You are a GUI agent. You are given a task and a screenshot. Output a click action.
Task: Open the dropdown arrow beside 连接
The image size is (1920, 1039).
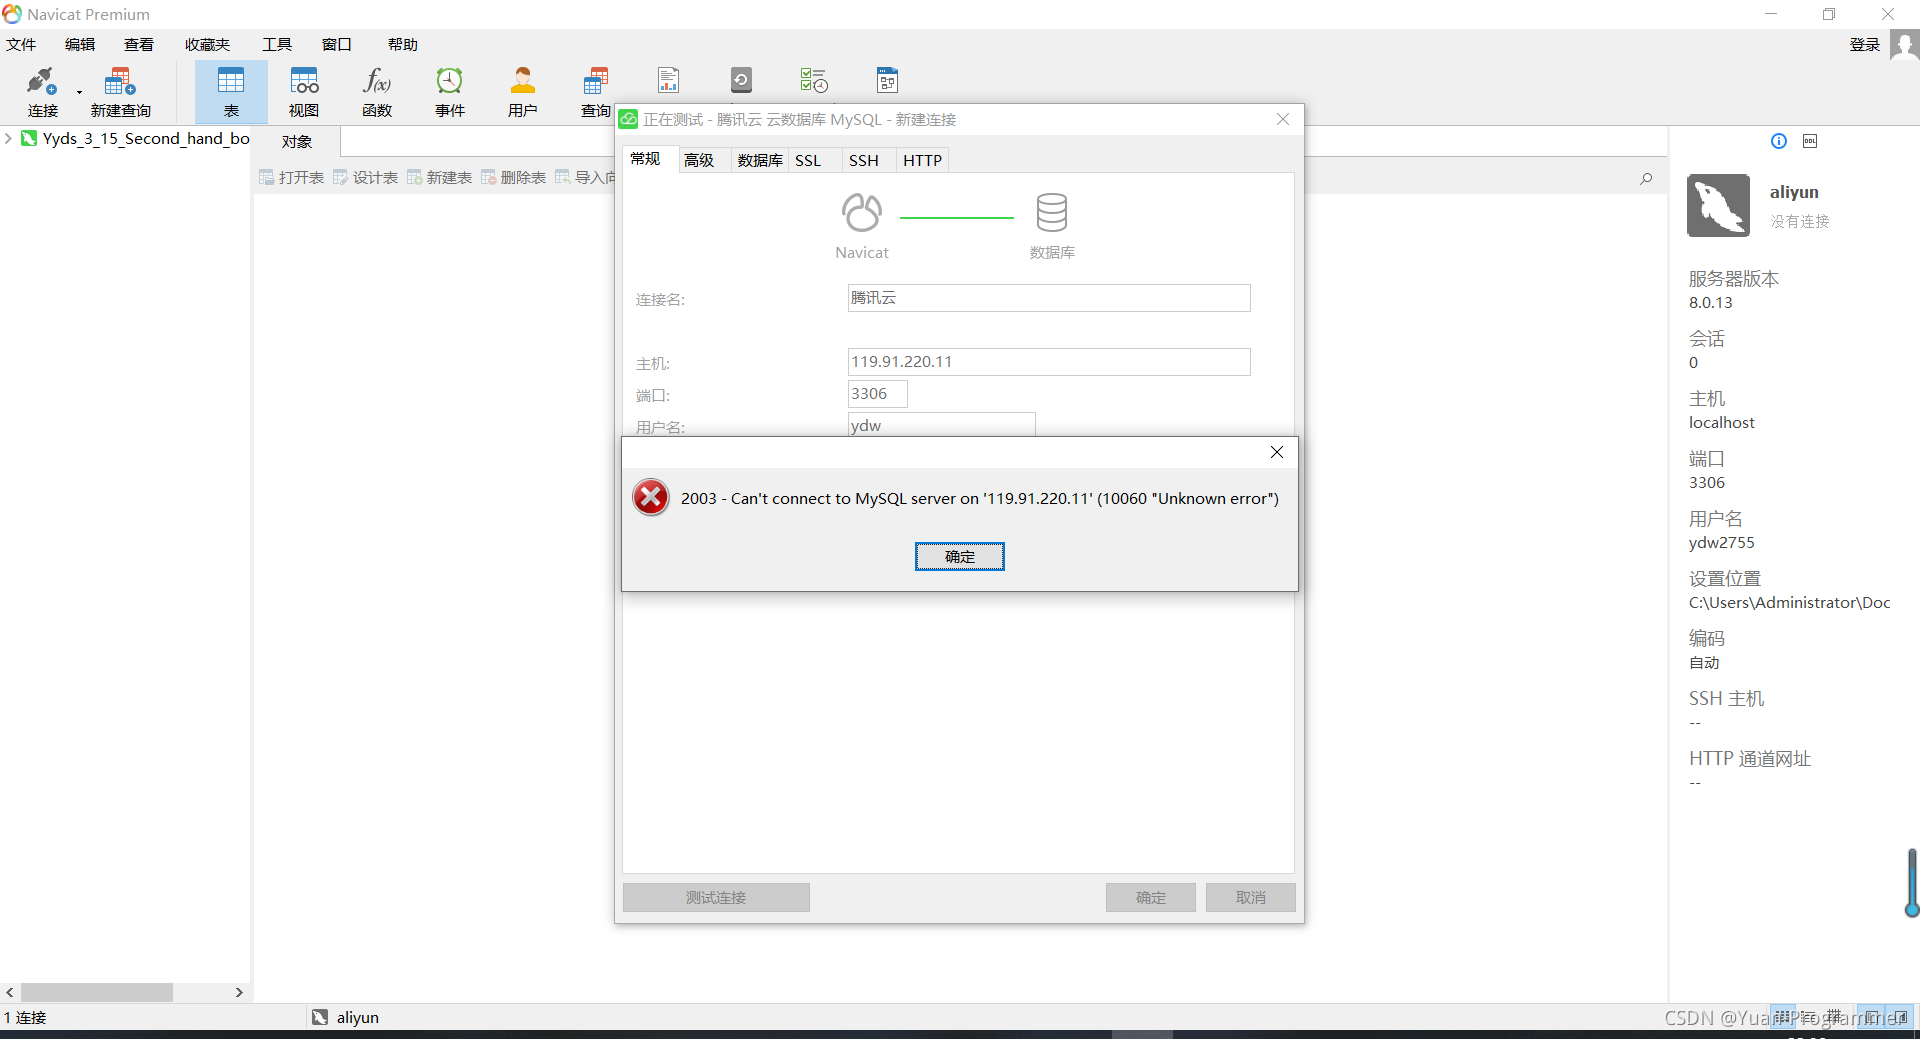tap(79, 93)
